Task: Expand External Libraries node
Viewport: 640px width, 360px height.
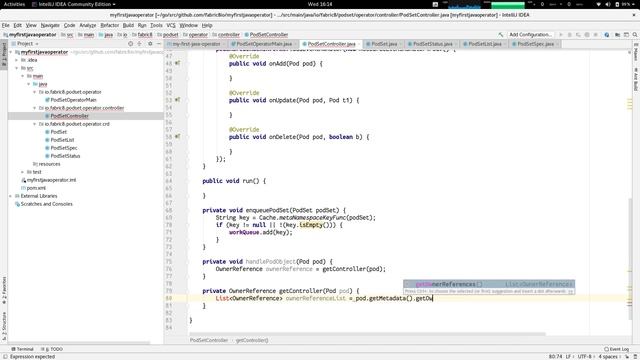Action: coord(11,196)
